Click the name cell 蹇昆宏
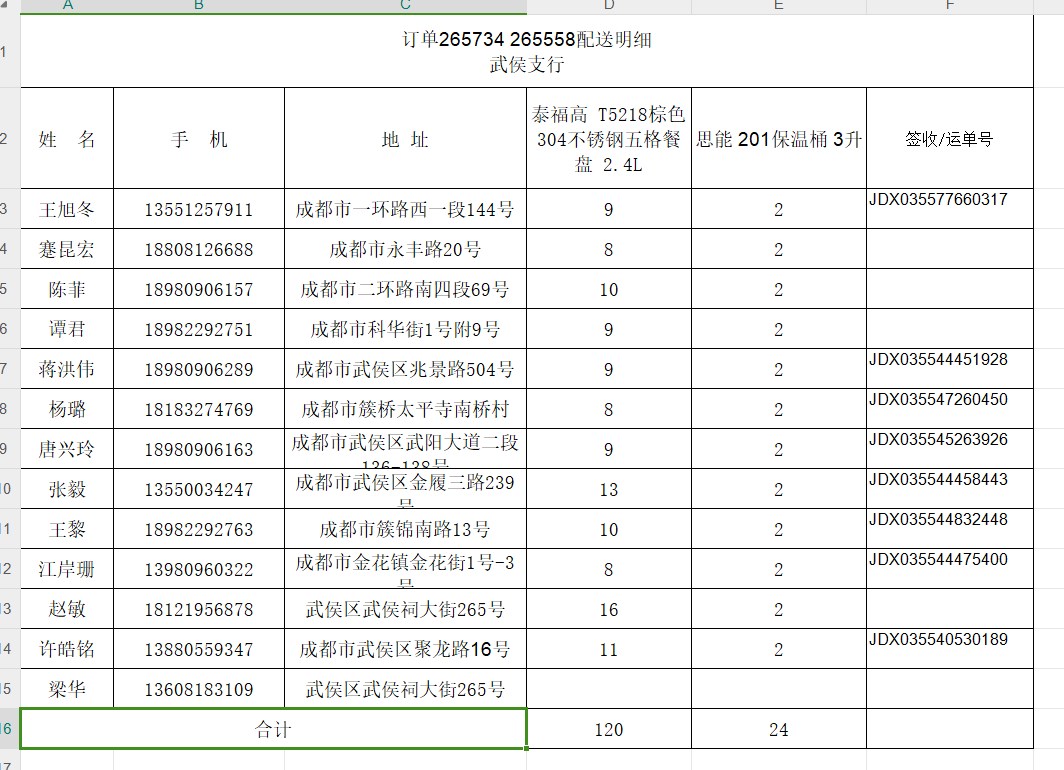 point(67,249)
